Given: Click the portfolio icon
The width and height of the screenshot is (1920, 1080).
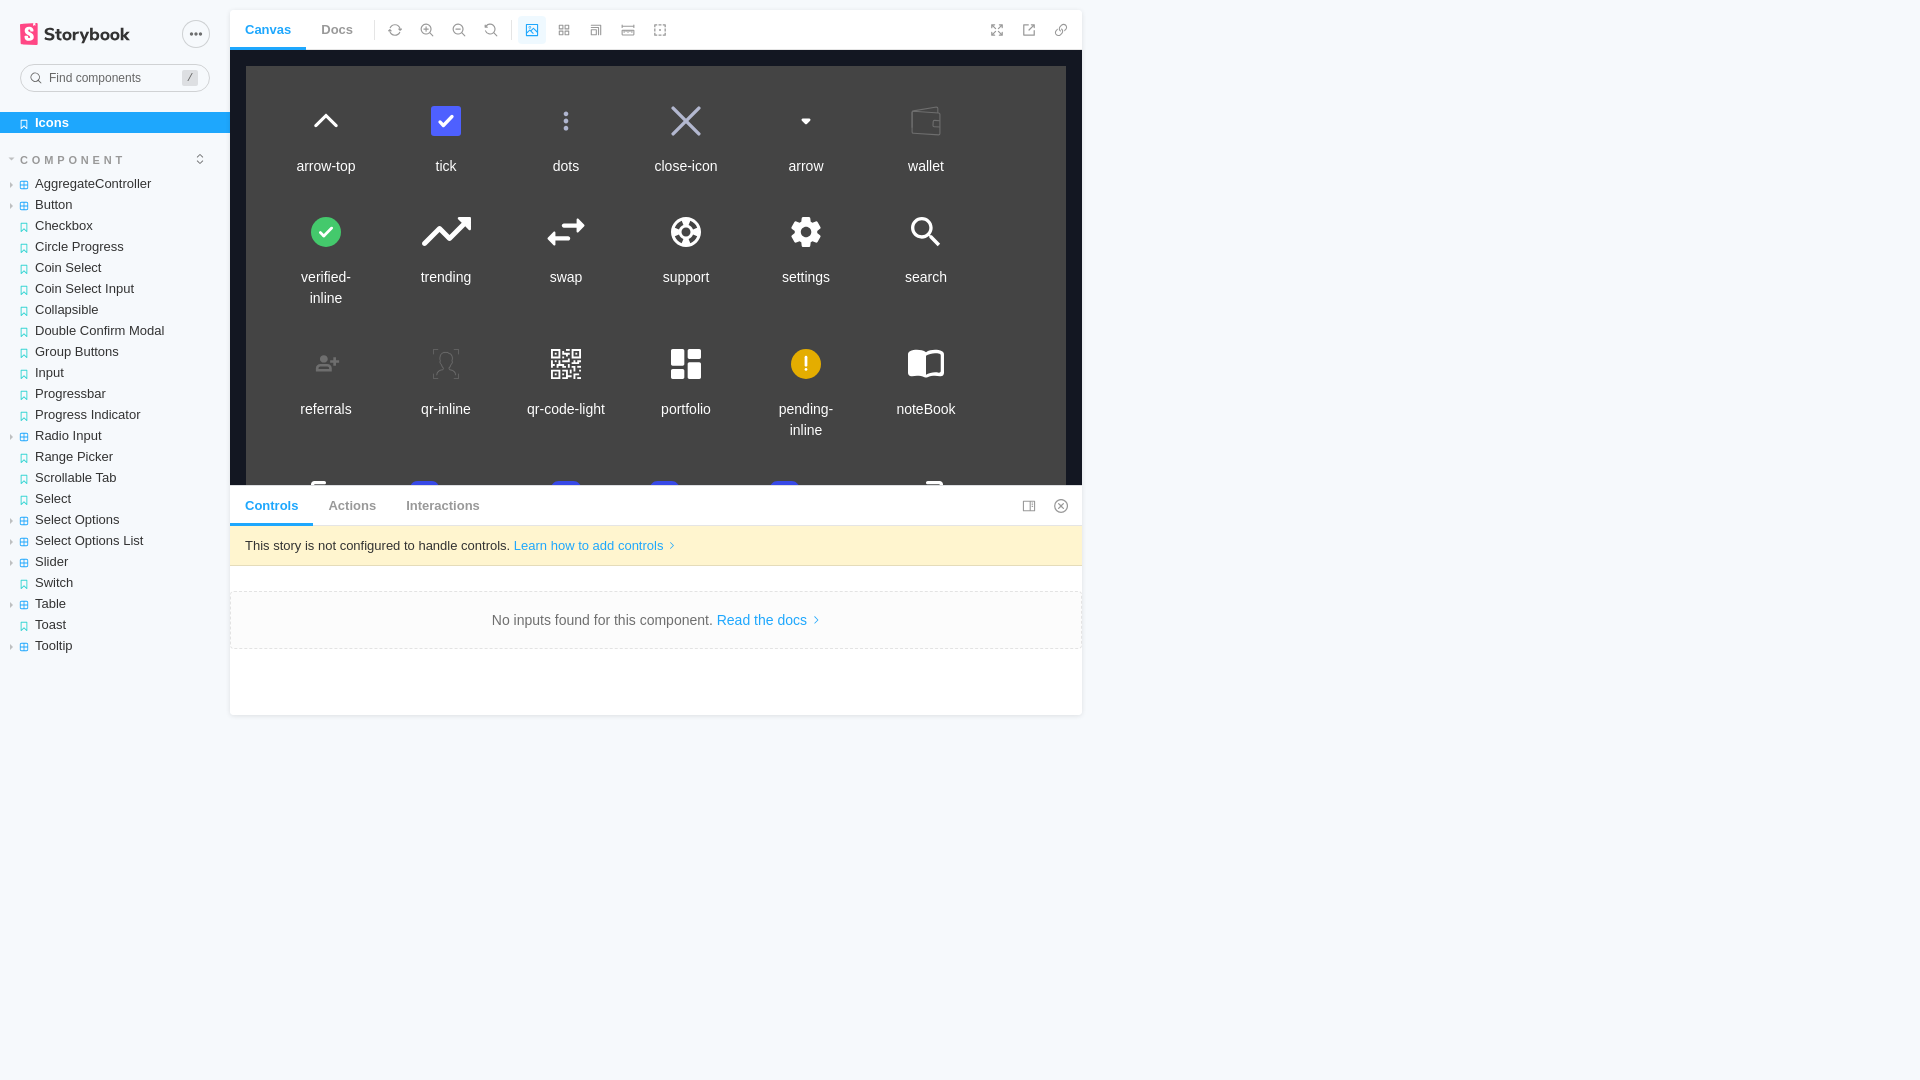Looking at the screenshot, I should (x=686, y=364).
